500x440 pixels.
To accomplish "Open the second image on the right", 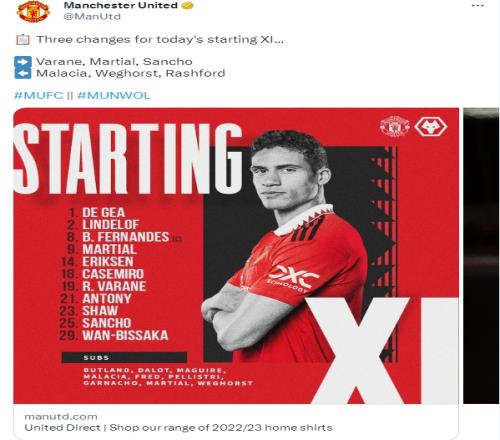I will [481, 256].
